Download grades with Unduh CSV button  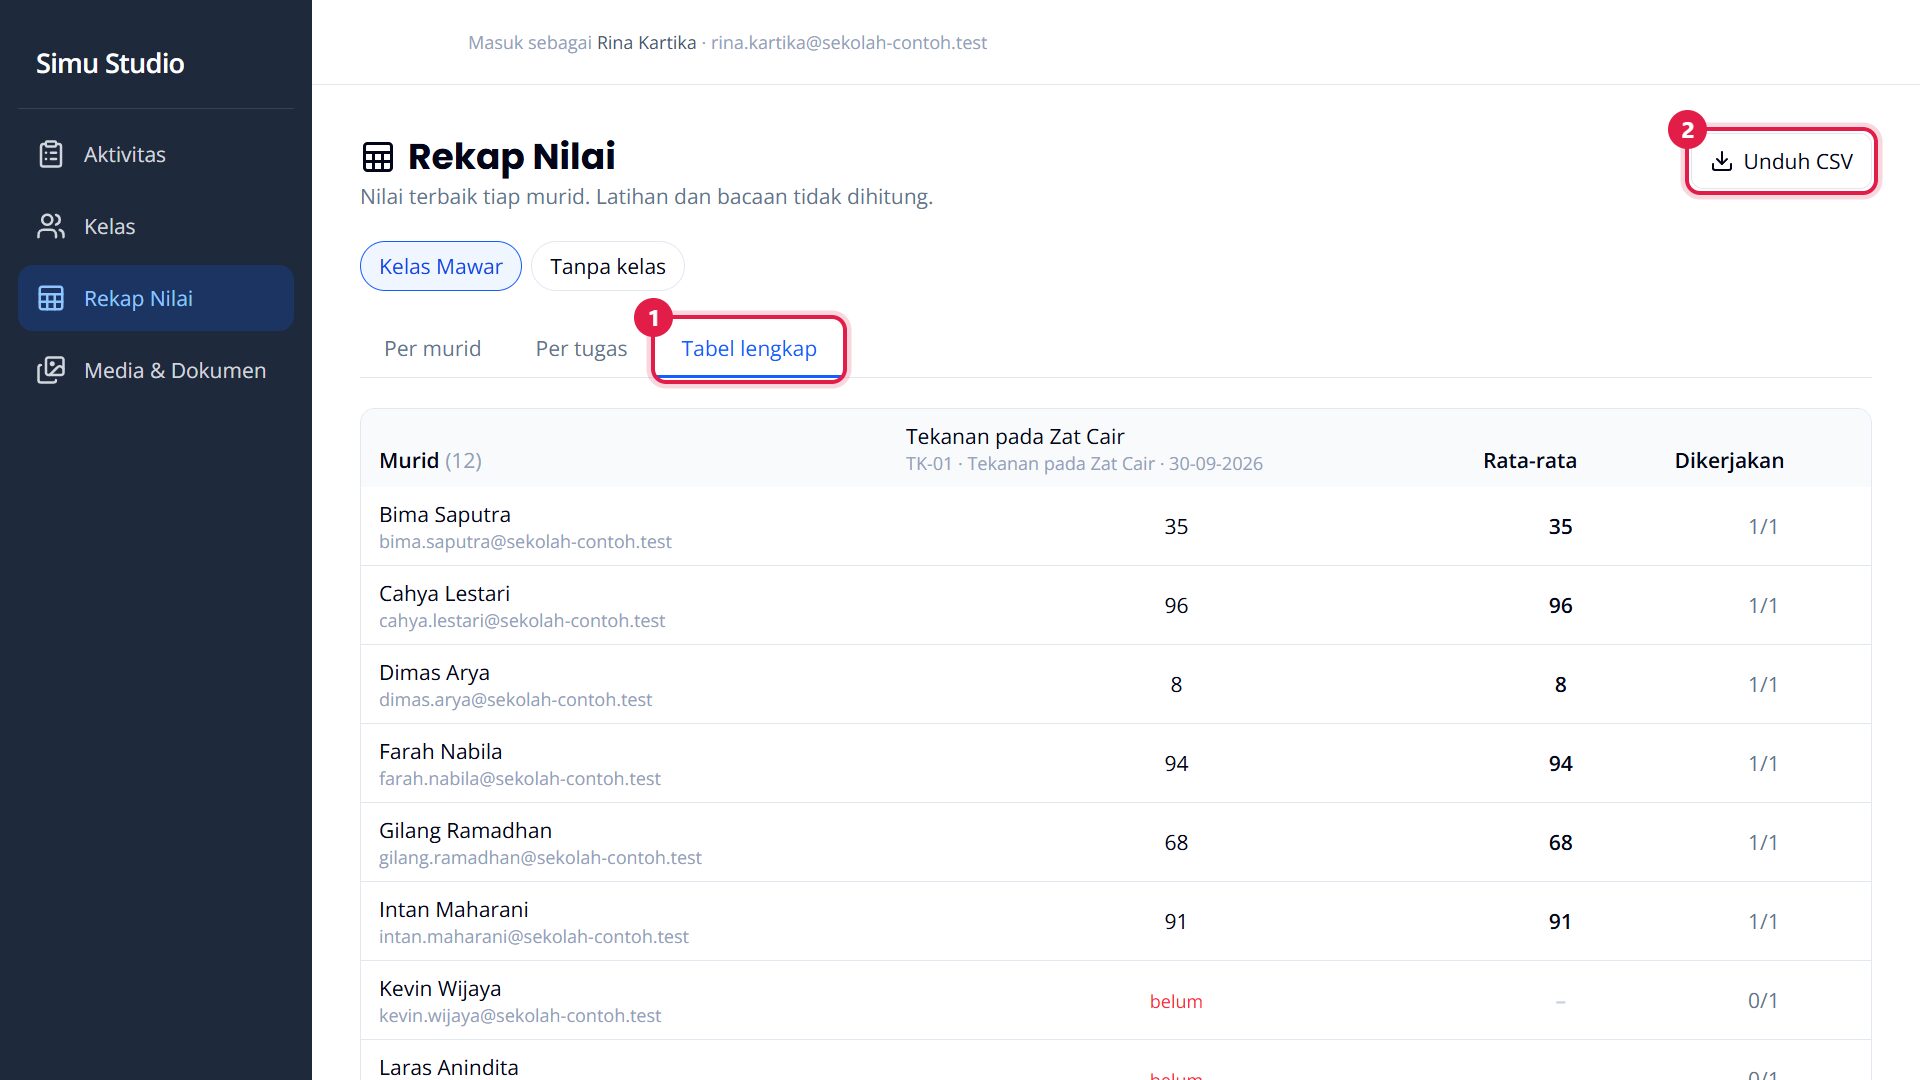pyautogui.click(x=1781, y=161)
